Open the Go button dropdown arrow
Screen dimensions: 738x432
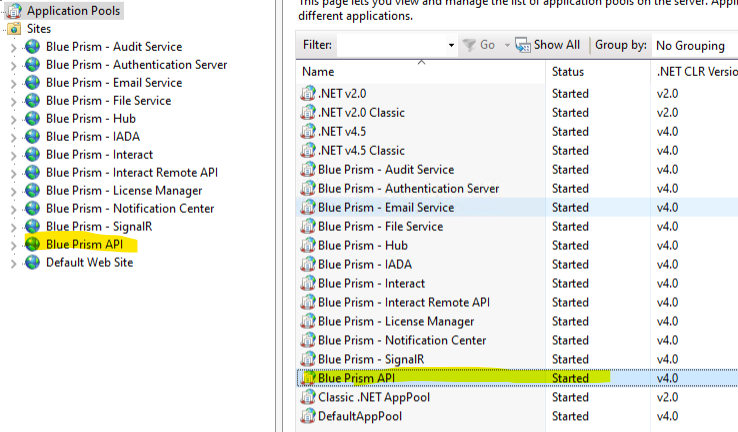click(507, 45)
